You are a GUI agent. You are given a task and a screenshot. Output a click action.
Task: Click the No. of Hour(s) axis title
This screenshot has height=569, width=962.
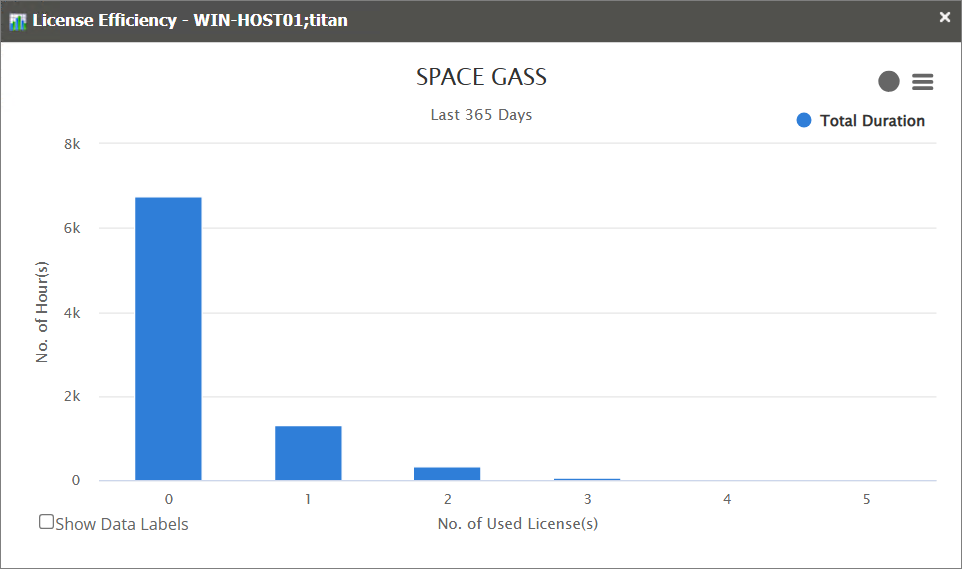point(42,312)
